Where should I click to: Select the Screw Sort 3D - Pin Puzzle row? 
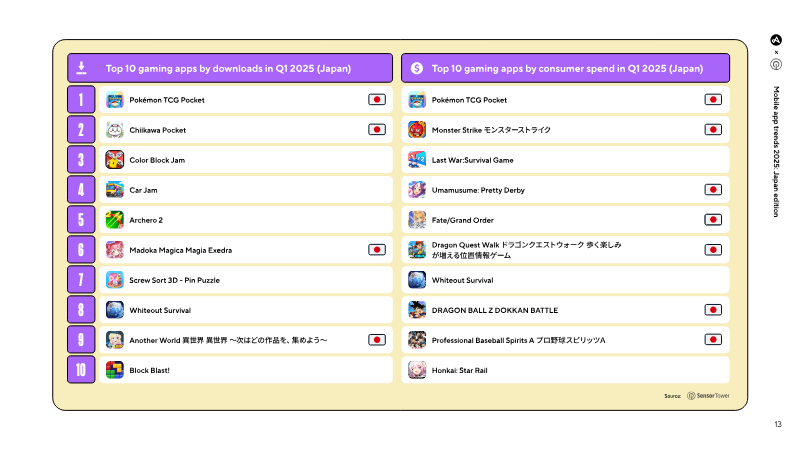245,280
